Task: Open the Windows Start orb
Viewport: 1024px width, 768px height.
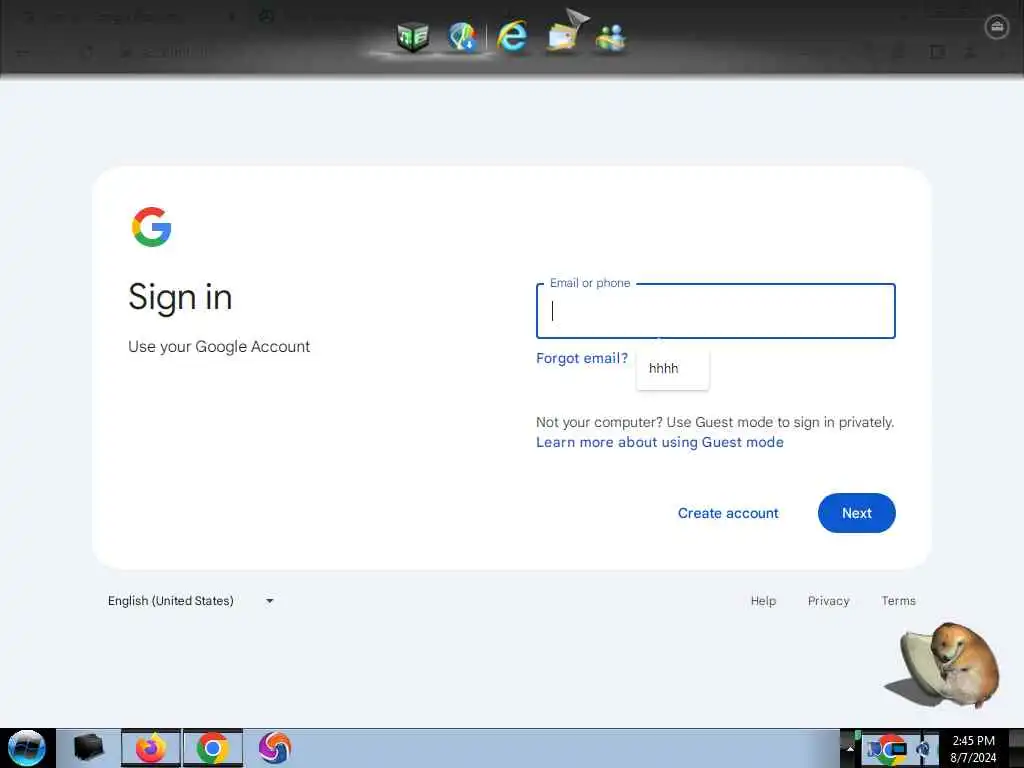Action: (x=26, y=748)
